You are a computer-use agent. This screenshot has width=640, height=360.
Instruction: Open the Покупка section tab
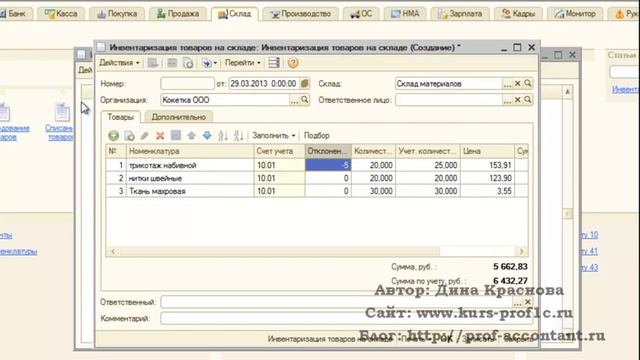click(x=117, y=14)
